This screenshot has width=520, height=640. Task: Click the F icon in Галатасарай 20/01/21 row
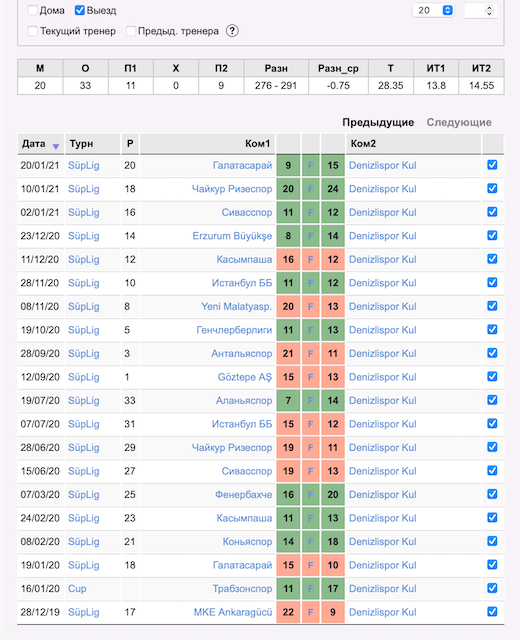(x=311, y=165)
